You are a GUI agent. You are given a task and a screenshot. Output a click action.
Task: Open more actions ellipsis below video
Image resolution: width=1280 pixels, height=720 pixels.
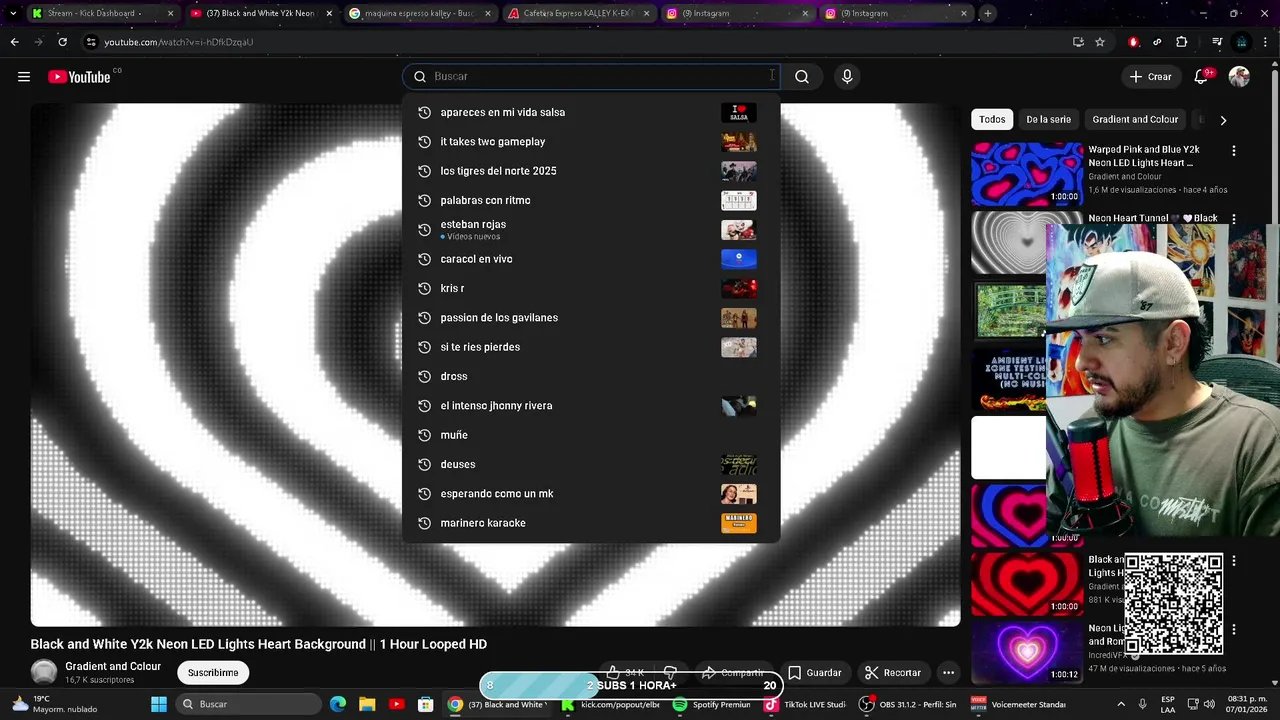point(948,673)
